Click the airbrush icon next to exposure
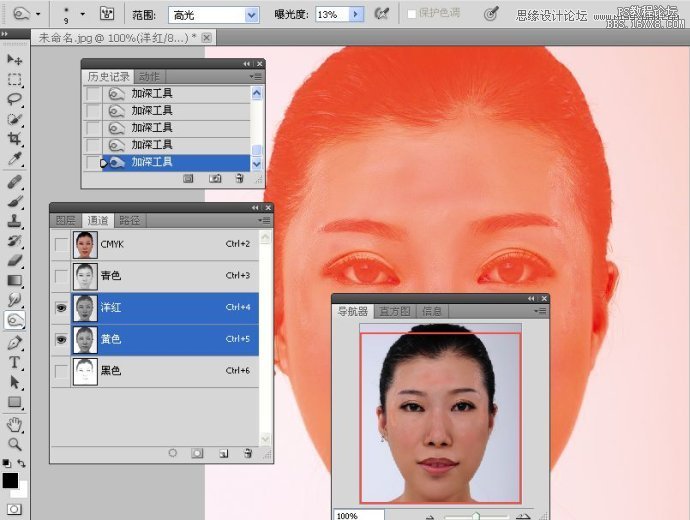690x520 pixels. [x=381, y=15]
